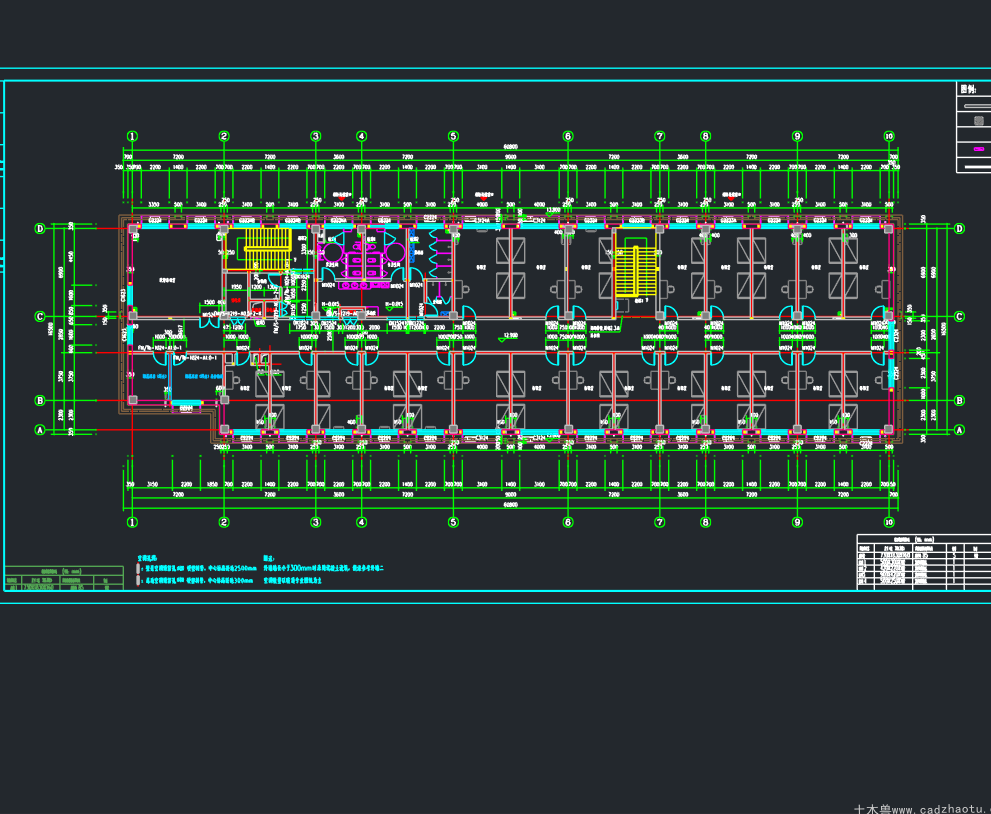Pick the gray hatched column symbol in legend
Viewport: 991px width, 814px height.
(979, 121)
